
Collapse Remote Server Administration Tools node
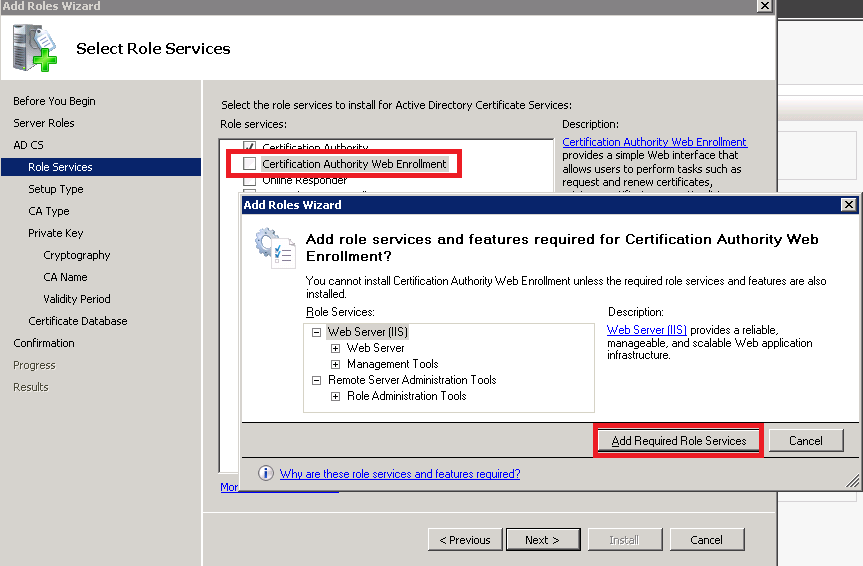click(316, 380)
